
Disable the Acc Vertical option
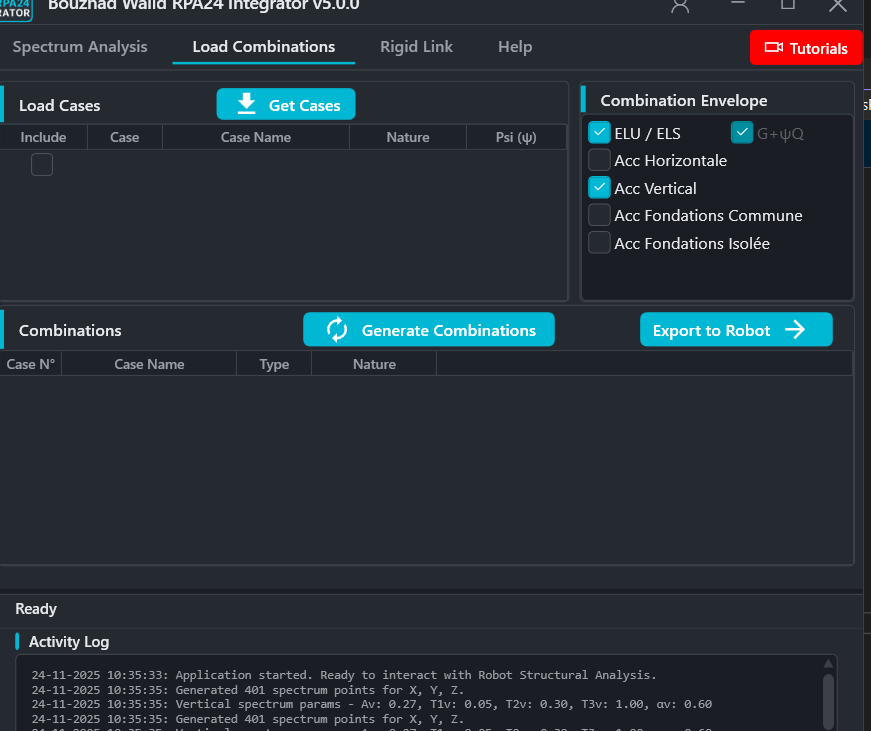pyautogui.click(x=598, y=187)
